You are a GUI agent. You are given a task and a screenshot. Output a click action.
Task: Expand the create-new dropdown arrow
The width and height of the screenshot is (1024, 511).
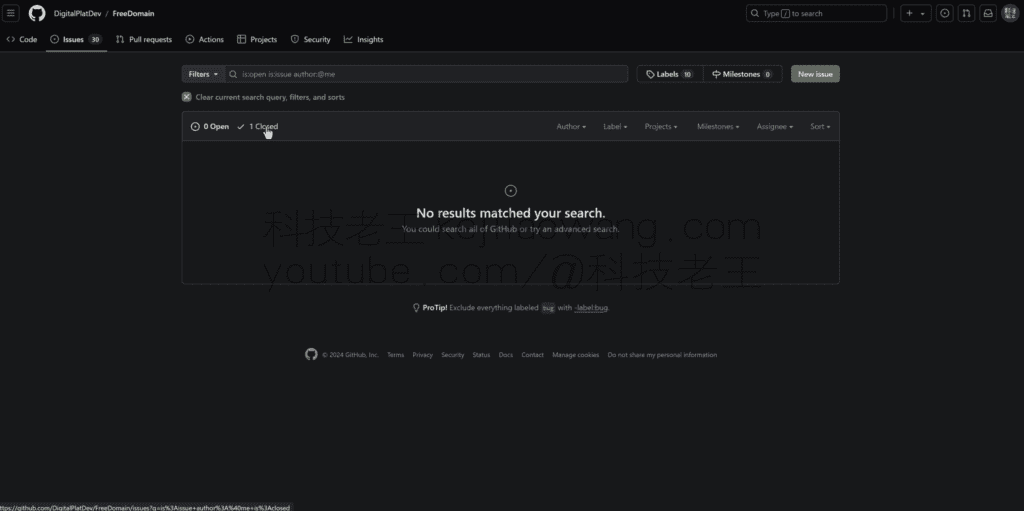(x=923, y=13)
